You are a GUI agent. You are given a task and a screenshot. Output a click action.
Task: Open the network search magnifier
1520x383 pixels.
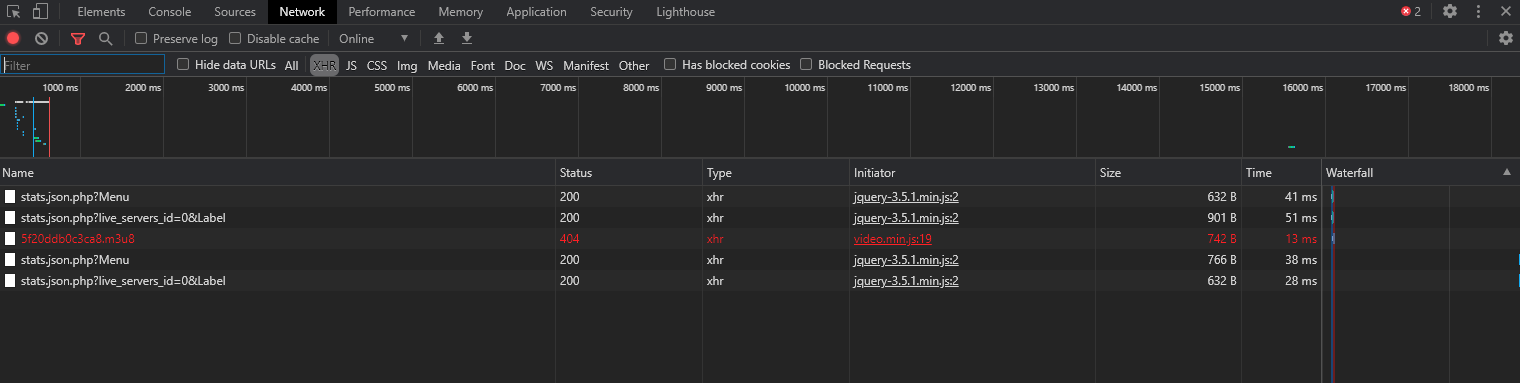pyautogui.click(x=105, y=38)
